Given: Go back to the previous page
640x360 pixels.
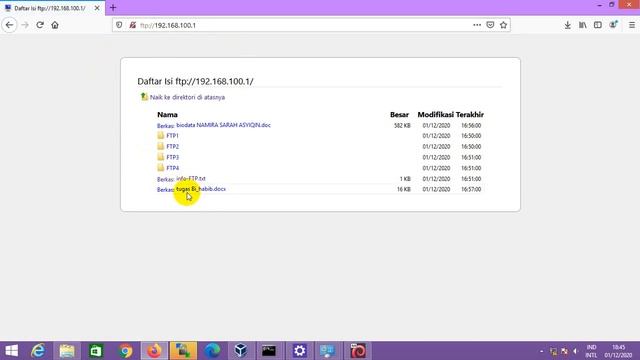Looking at the screenshot, I should tap(9, 25).
